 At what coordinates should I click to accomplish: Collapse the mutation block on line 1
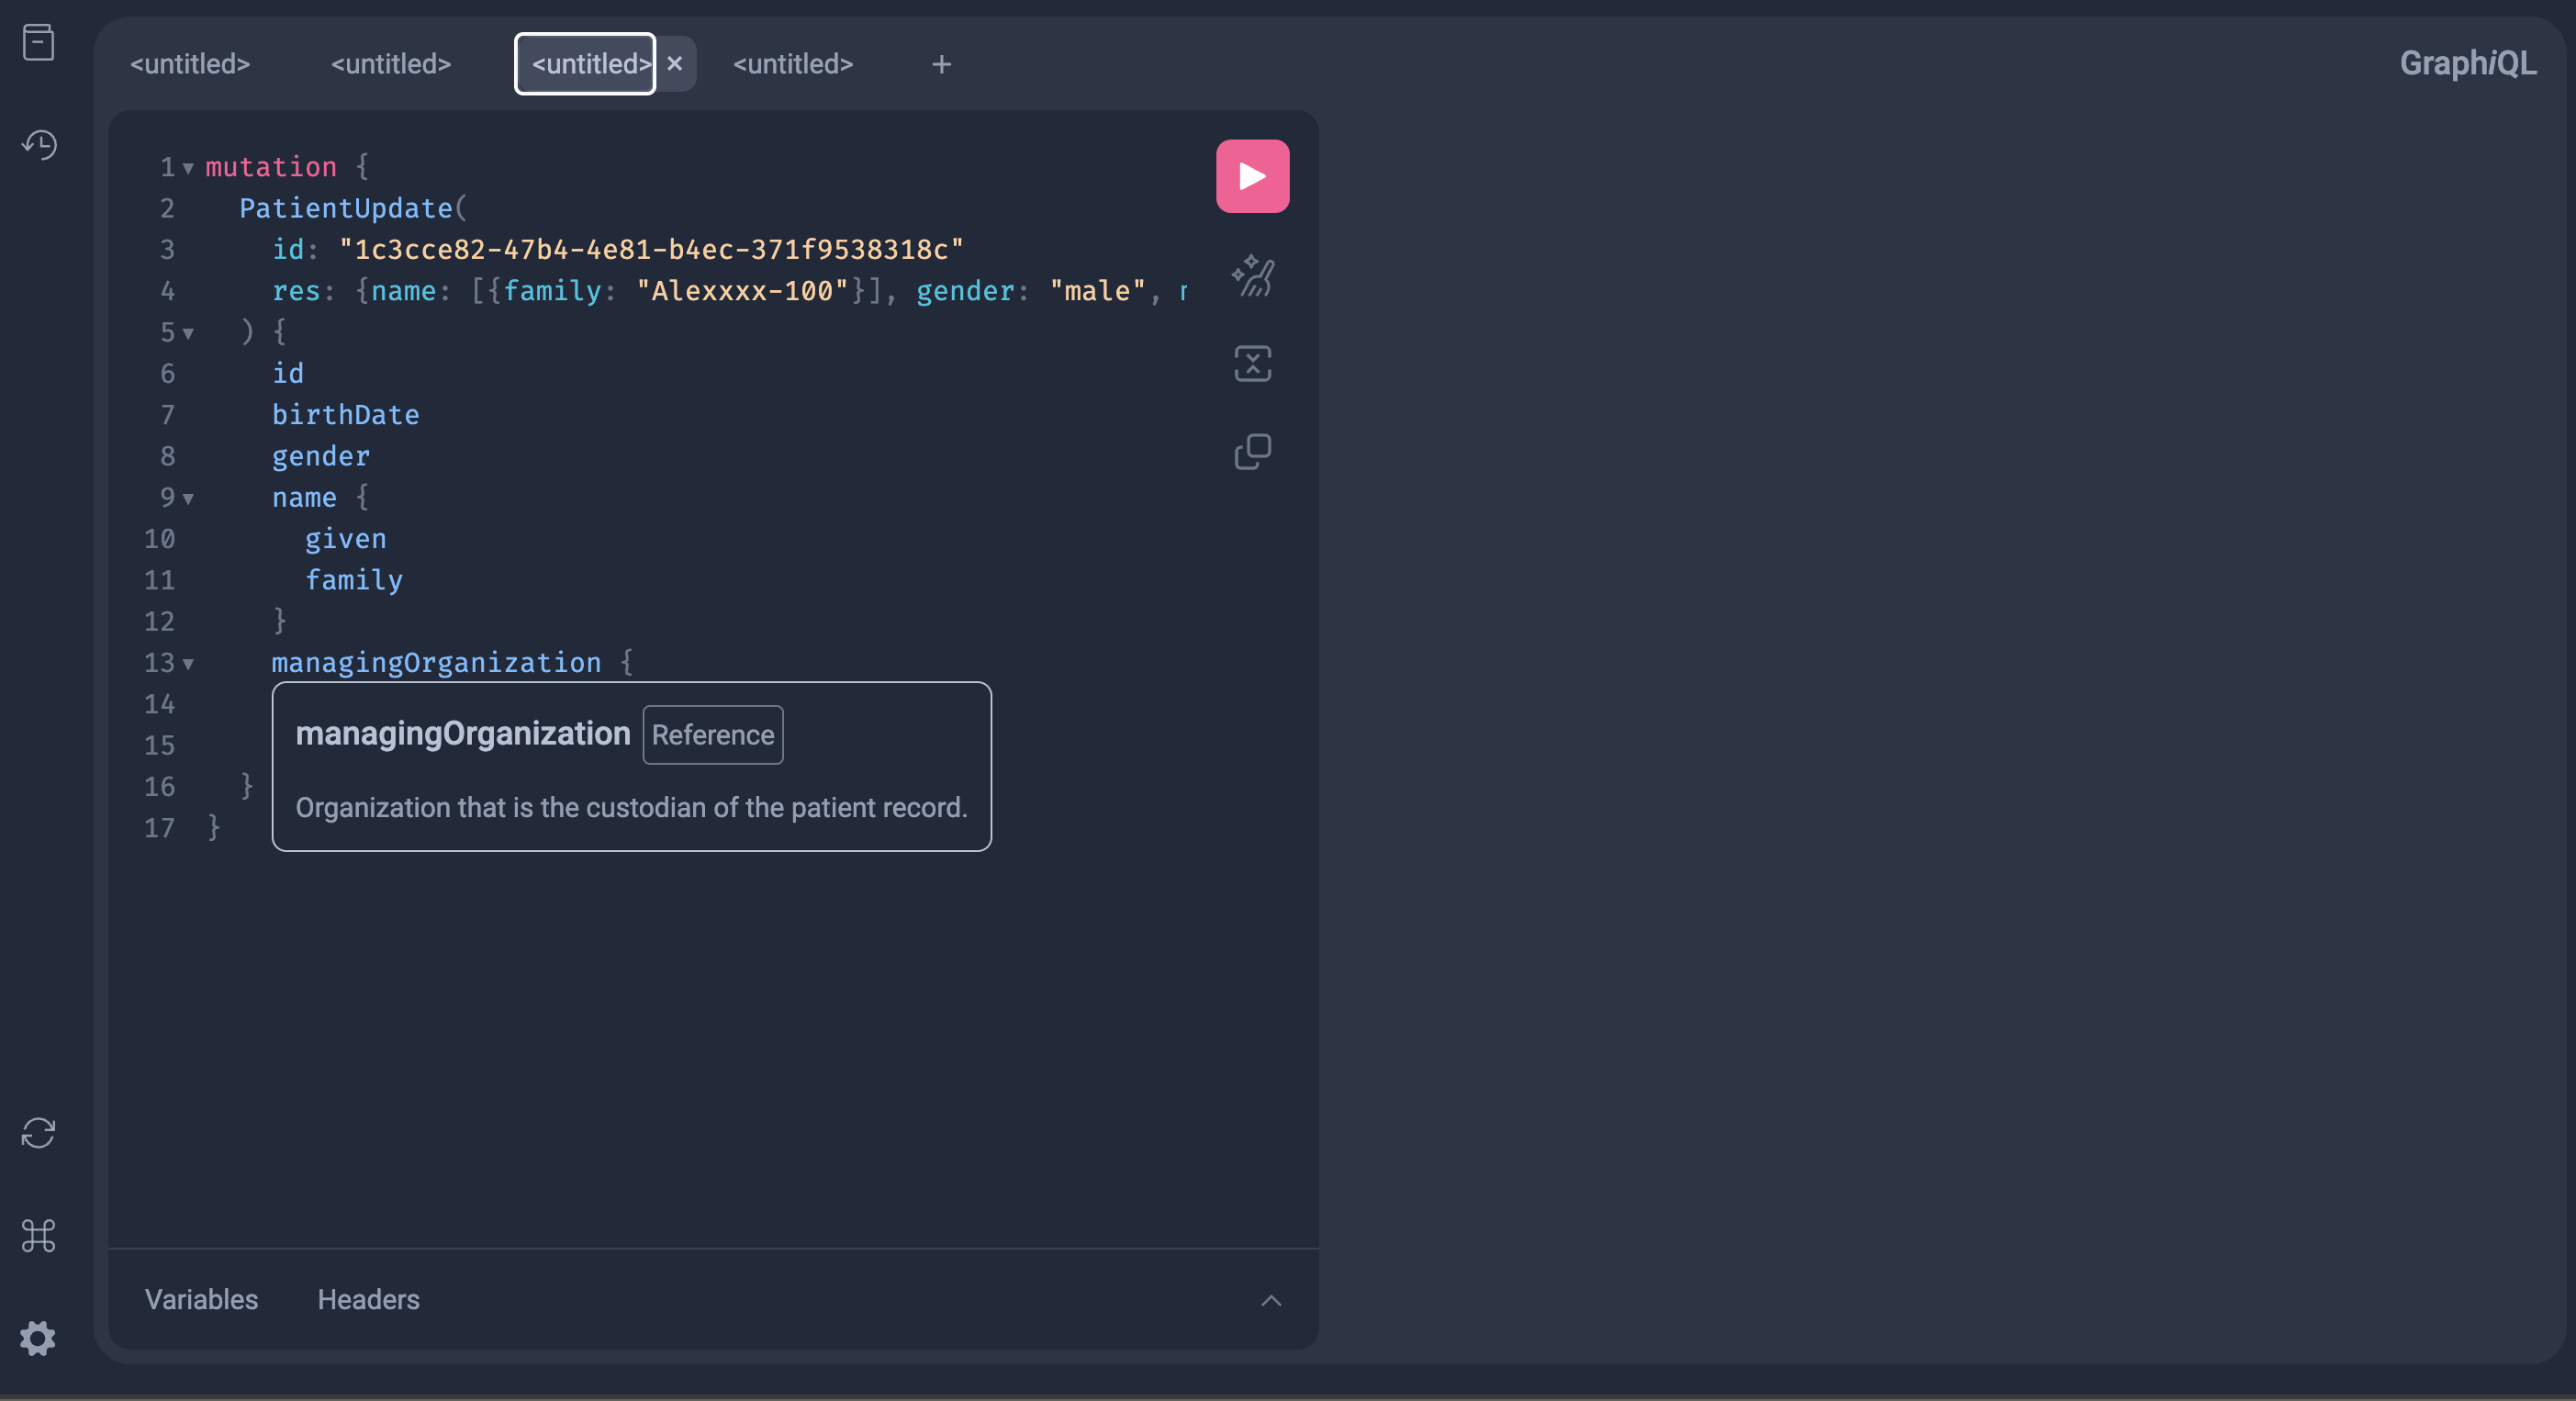[188, 168]
